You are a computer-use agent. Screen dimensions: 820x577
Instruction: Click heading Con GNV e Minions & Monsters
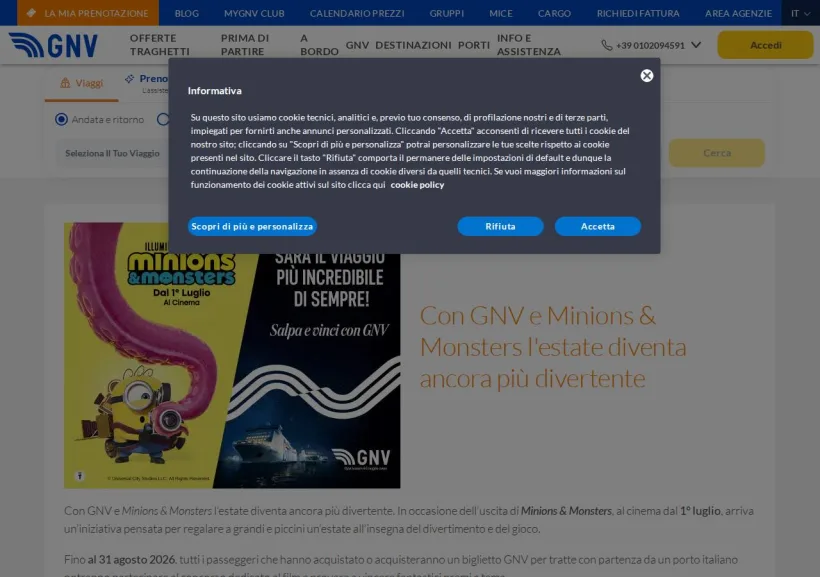click(x=553, y=347)
